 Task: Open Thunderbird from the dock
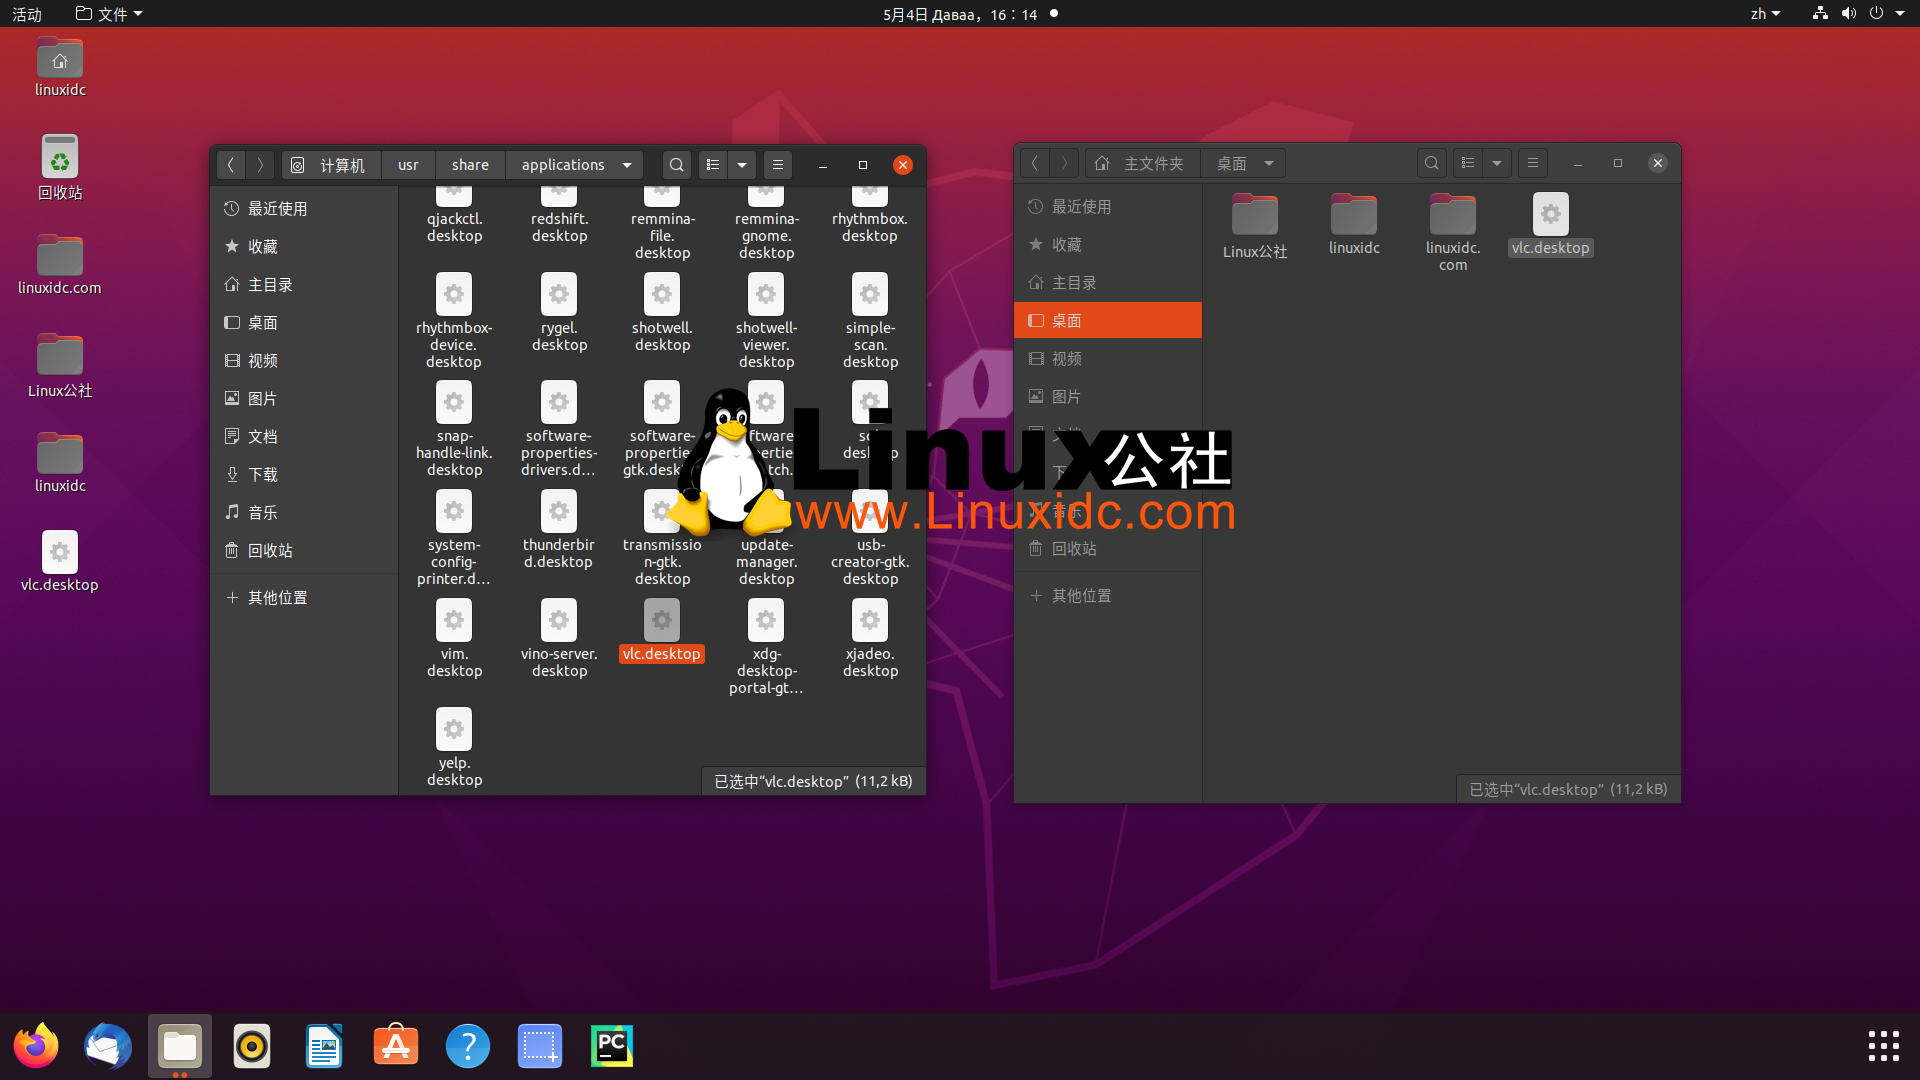tap(107, 1045)
